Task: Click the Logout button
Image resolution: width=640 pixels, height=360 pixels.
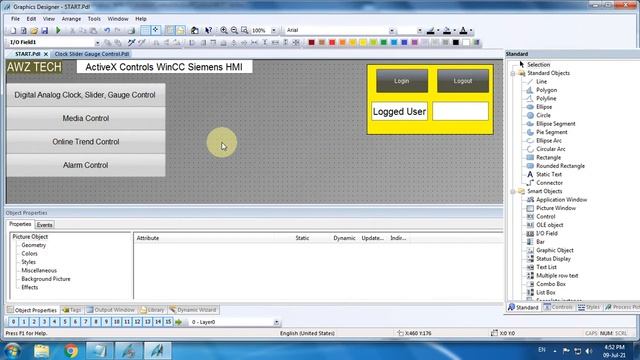Action: [463, 81]
